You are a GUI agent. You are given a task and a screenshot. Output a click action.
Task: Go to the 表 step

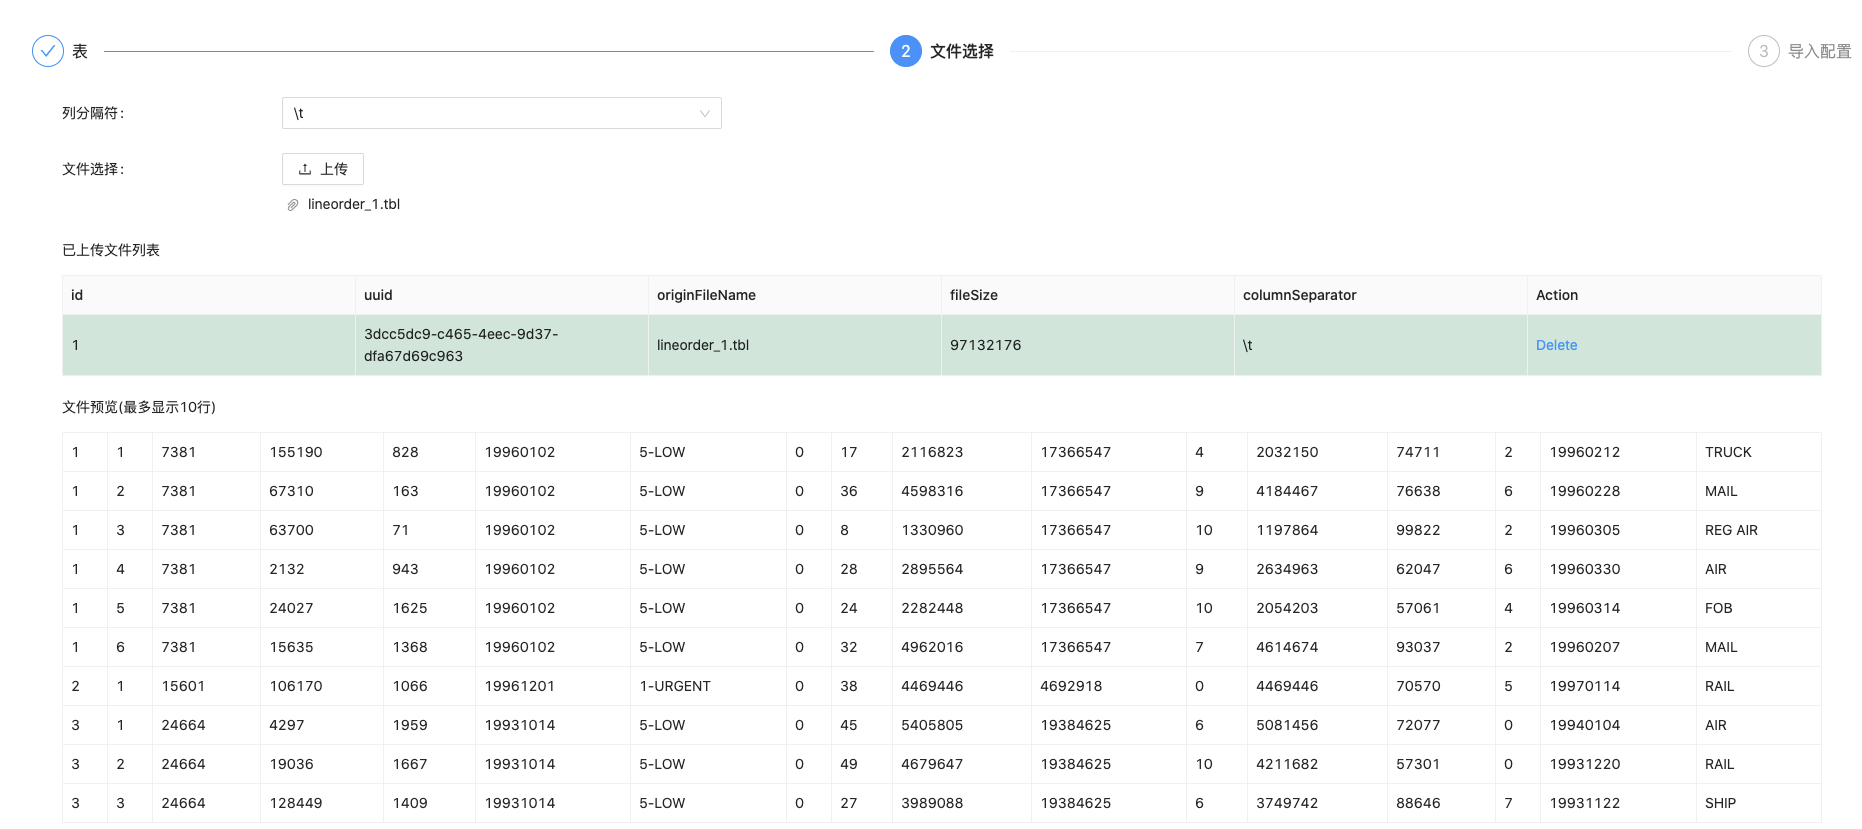[x=80, y=51]
